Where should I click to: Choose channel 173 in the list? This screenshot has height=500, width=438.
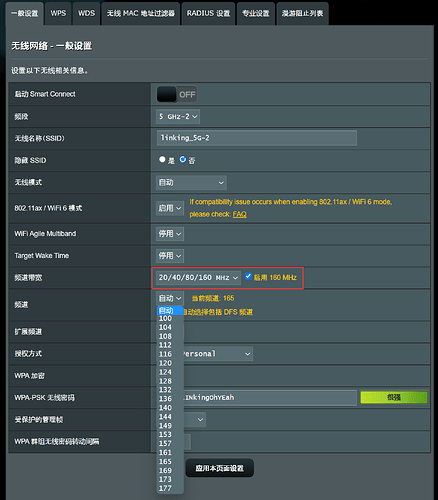170,479
